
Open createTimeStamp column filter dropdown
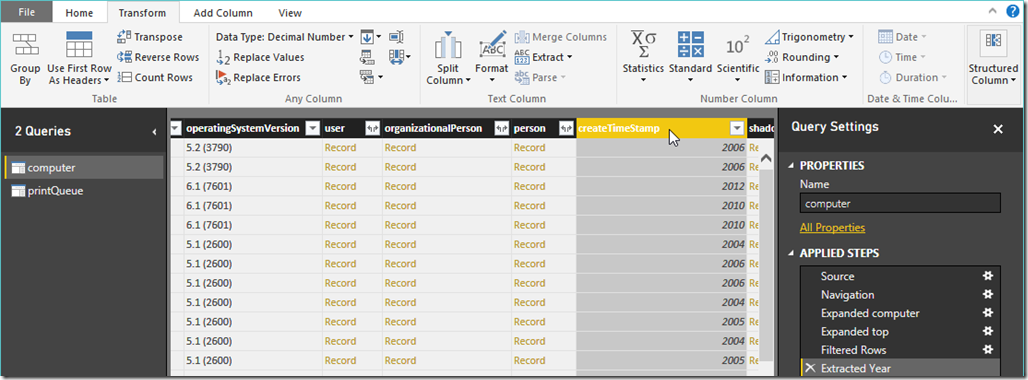pyautogui.click(x=738, y=128)
